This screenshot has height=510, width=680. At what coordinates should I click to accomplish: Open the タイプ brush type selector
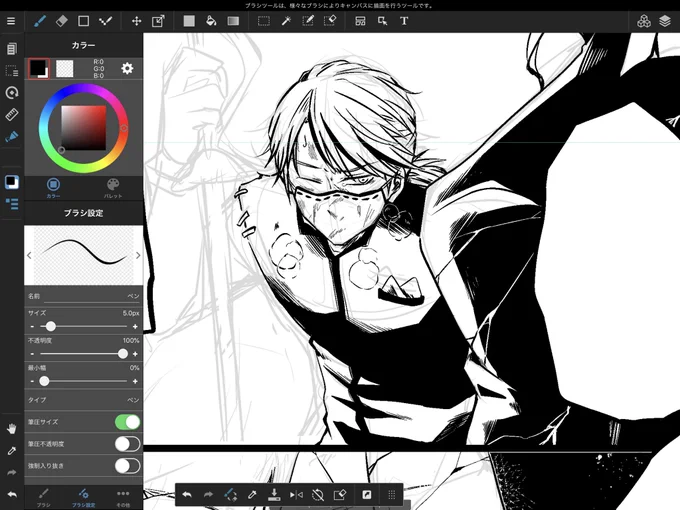pyautogui.click(x=84, y=400)
